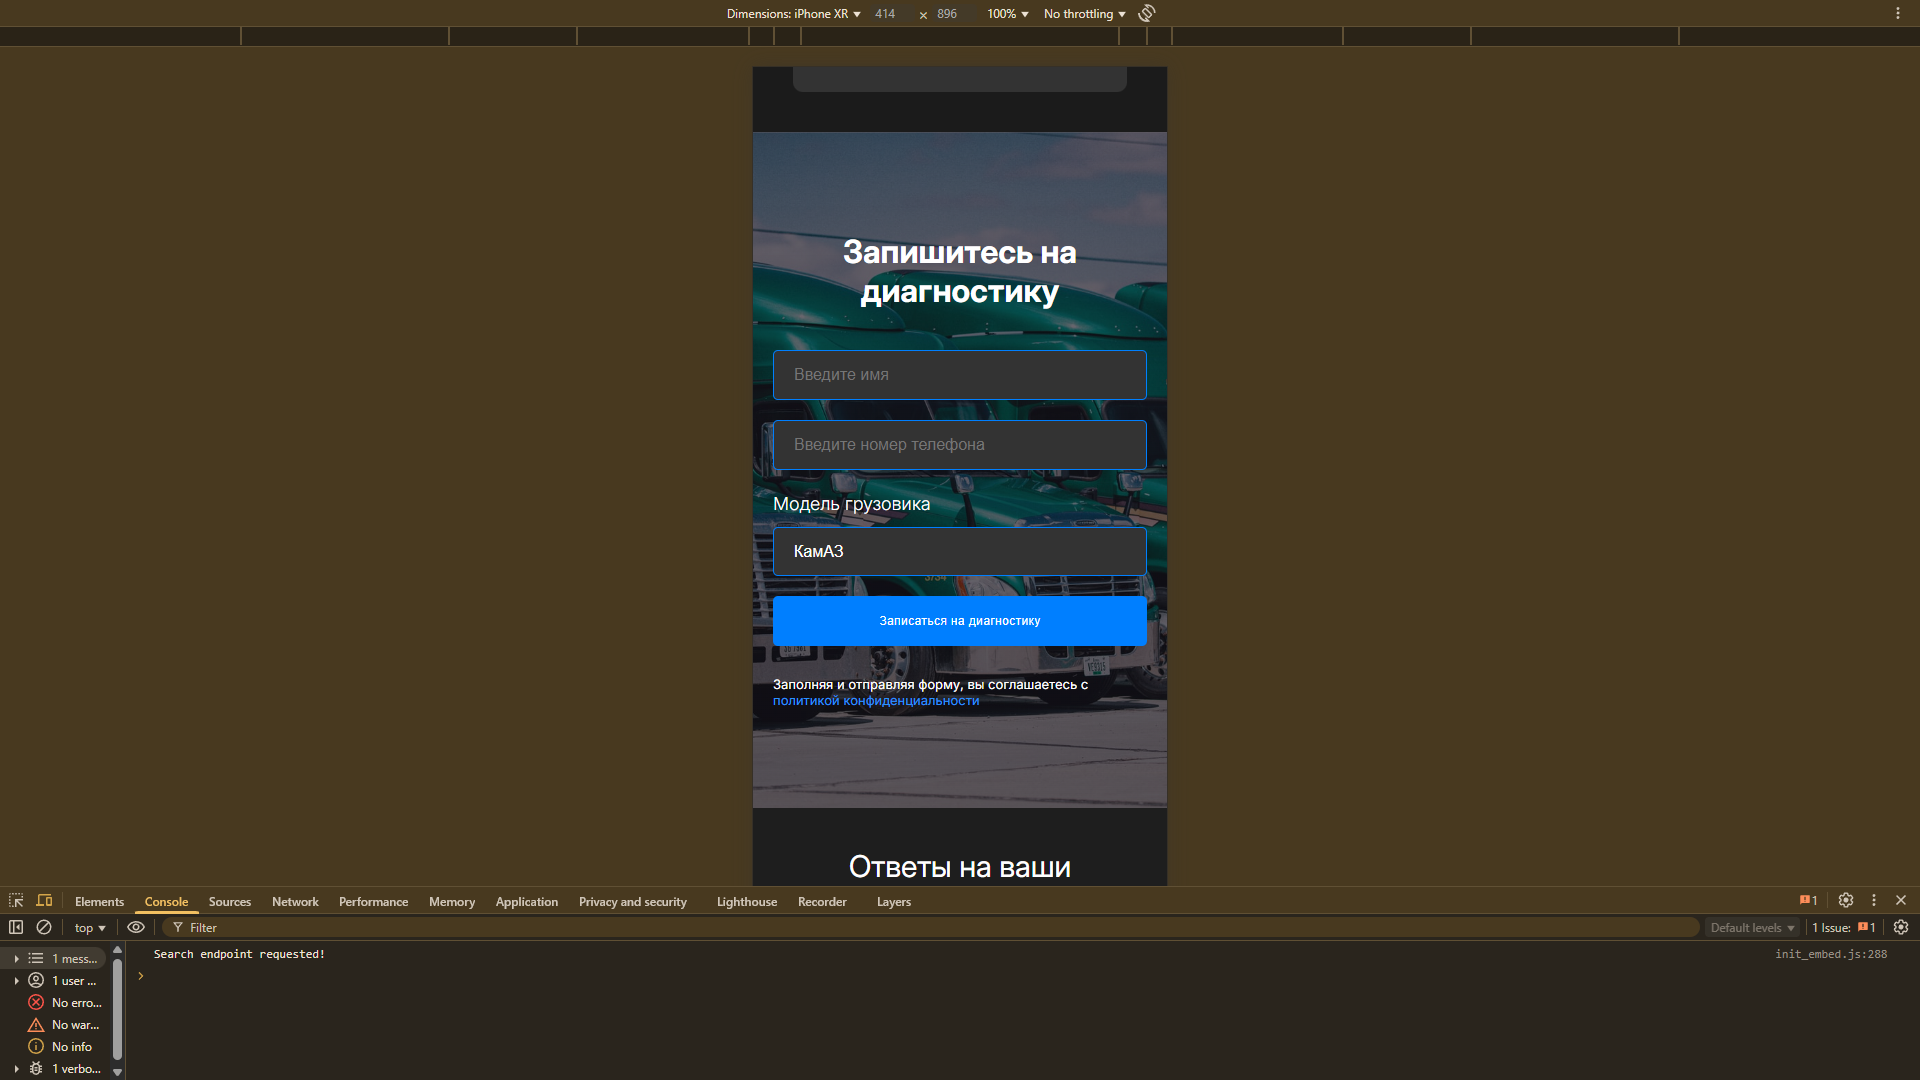Focus the Введите имя input field
Image resolution: width=1920 pixels, height=1080 pixels.
[x=960, y=375]
